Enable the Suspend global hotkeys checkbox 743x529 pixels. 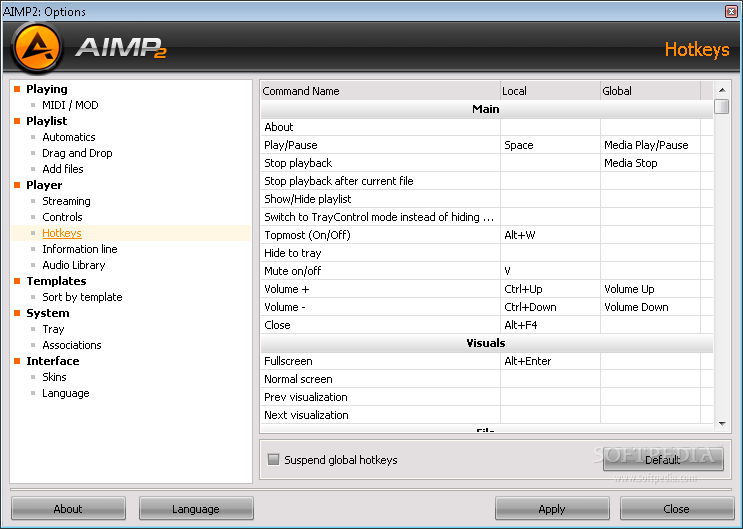point(273,459)
